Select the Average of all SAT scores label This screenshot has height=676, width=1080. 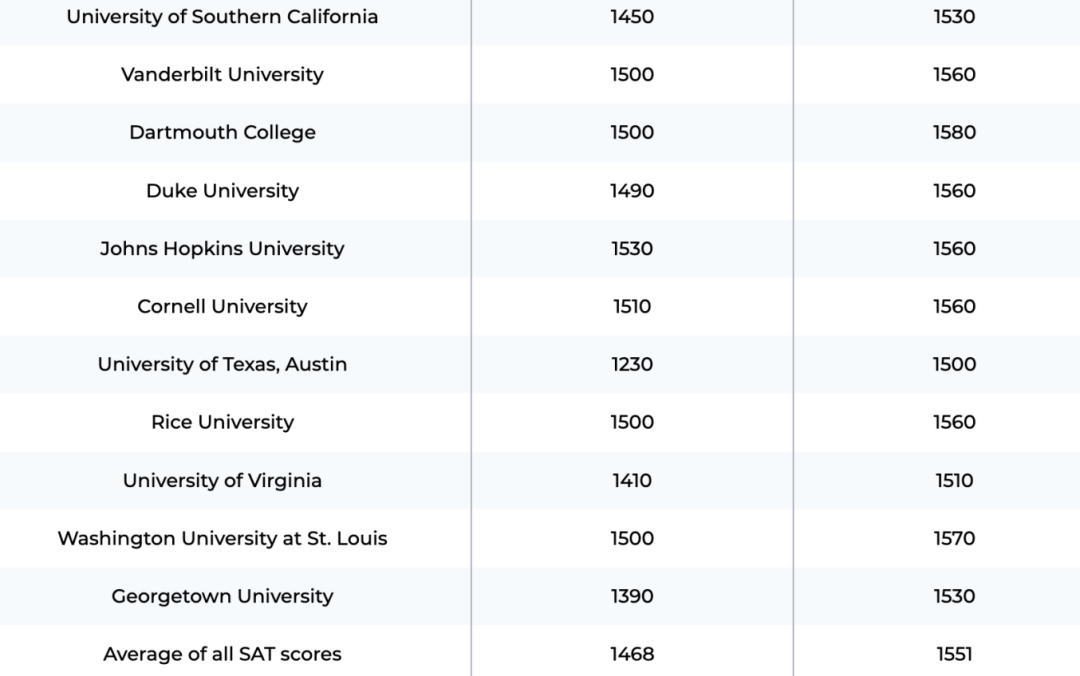pyautogui.click(x=222, y=655)
